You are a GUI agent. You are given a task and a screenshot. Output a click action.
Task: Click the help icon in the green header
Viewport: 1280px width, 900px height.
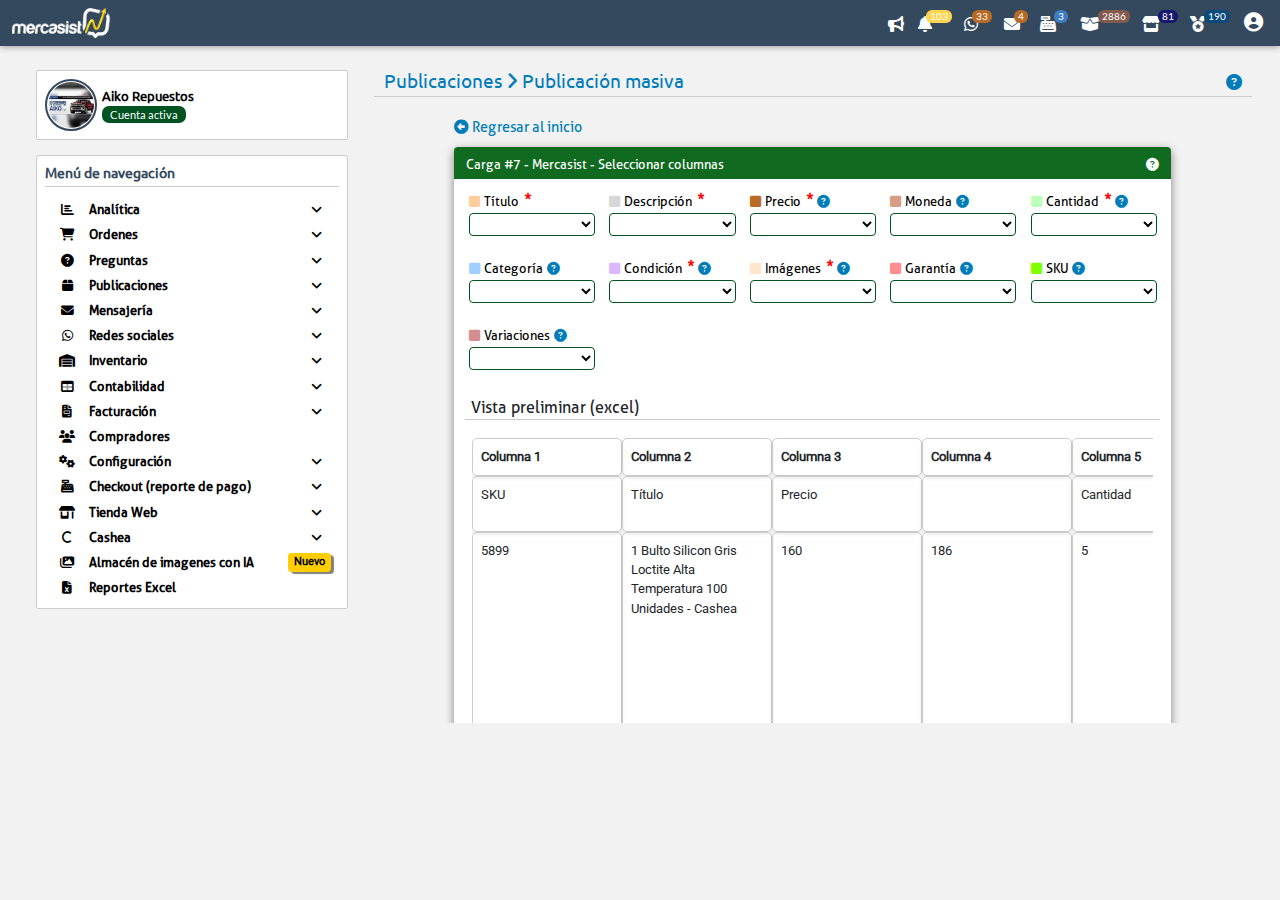click(1152, 164)
